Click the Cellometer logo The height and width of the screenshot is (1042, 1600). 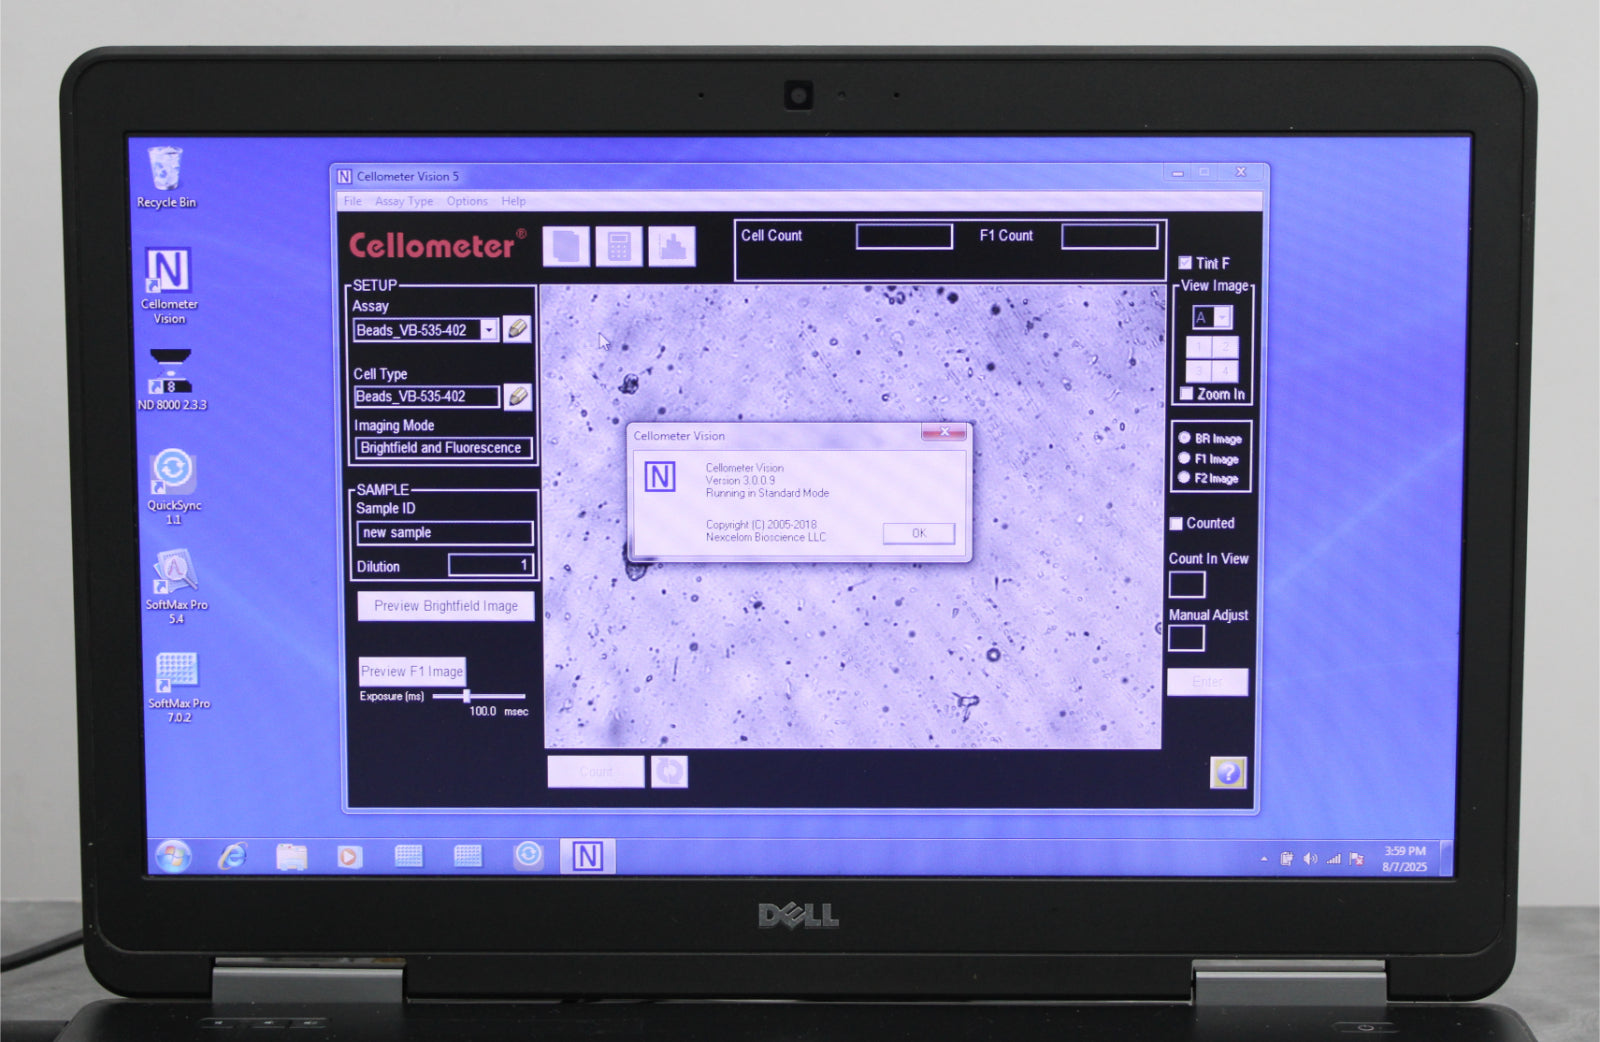(x=437, y=245)
